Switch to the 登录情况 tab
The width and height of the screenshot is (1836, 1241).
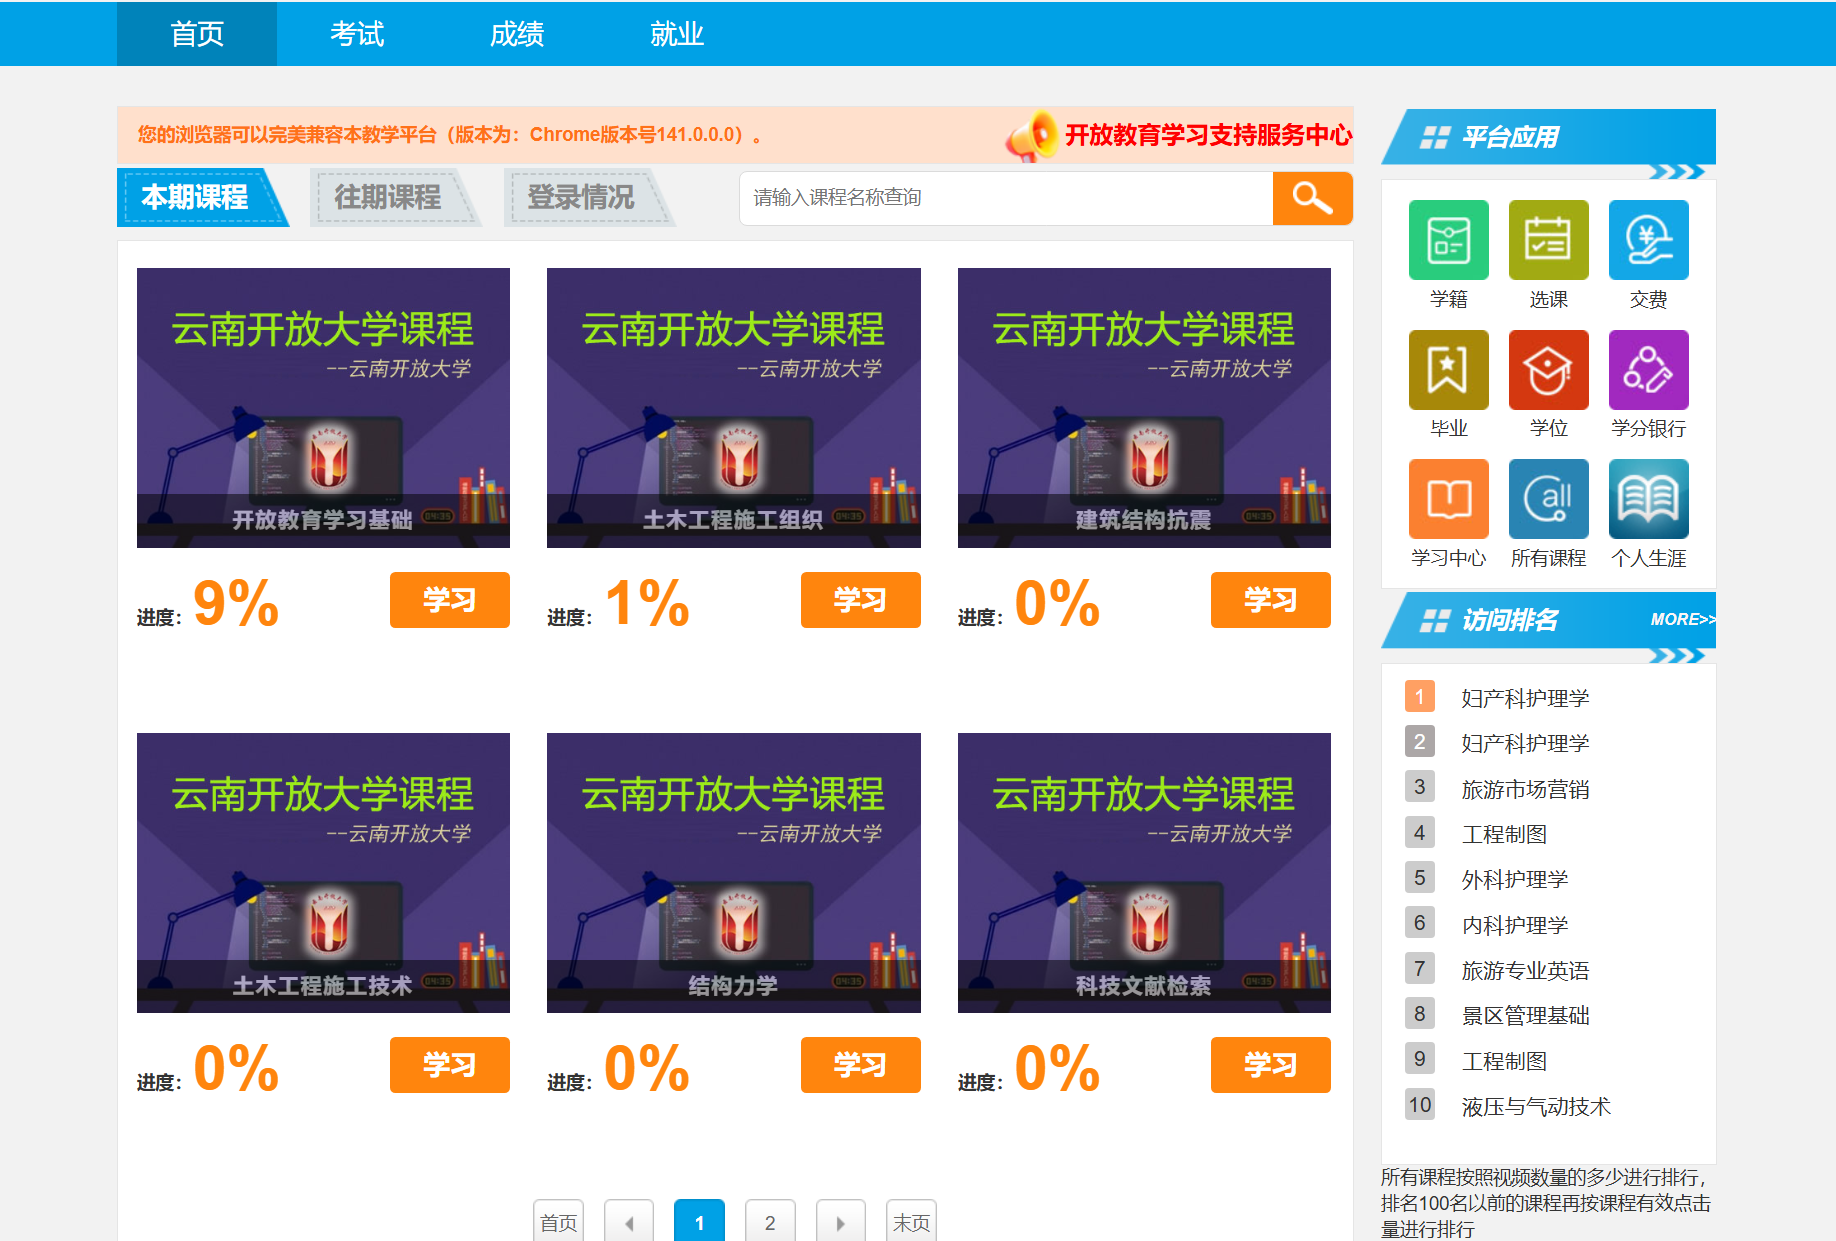[x=581, y=198]
